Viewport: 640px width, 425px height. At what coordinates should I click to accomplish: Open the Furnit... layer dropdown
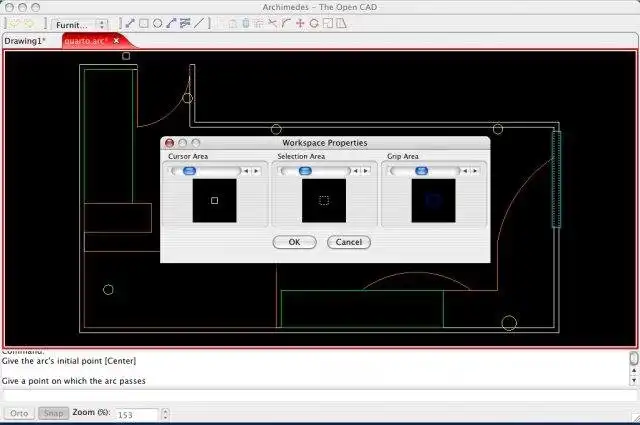click(80, 23)
